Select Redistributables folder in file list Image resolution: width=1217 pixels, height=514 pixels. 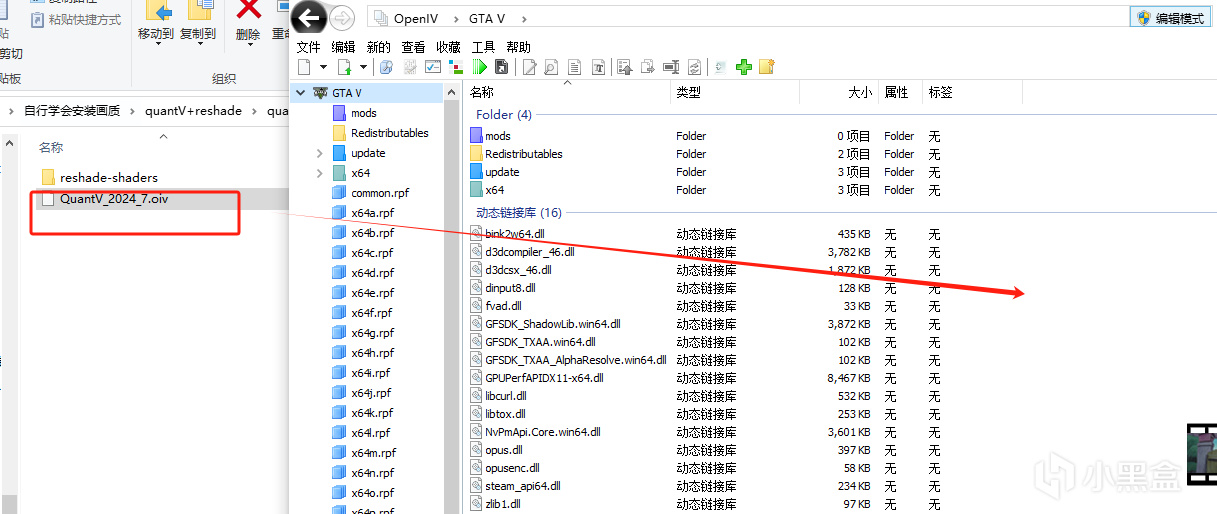pyautogui.click(x=524, y=154)
